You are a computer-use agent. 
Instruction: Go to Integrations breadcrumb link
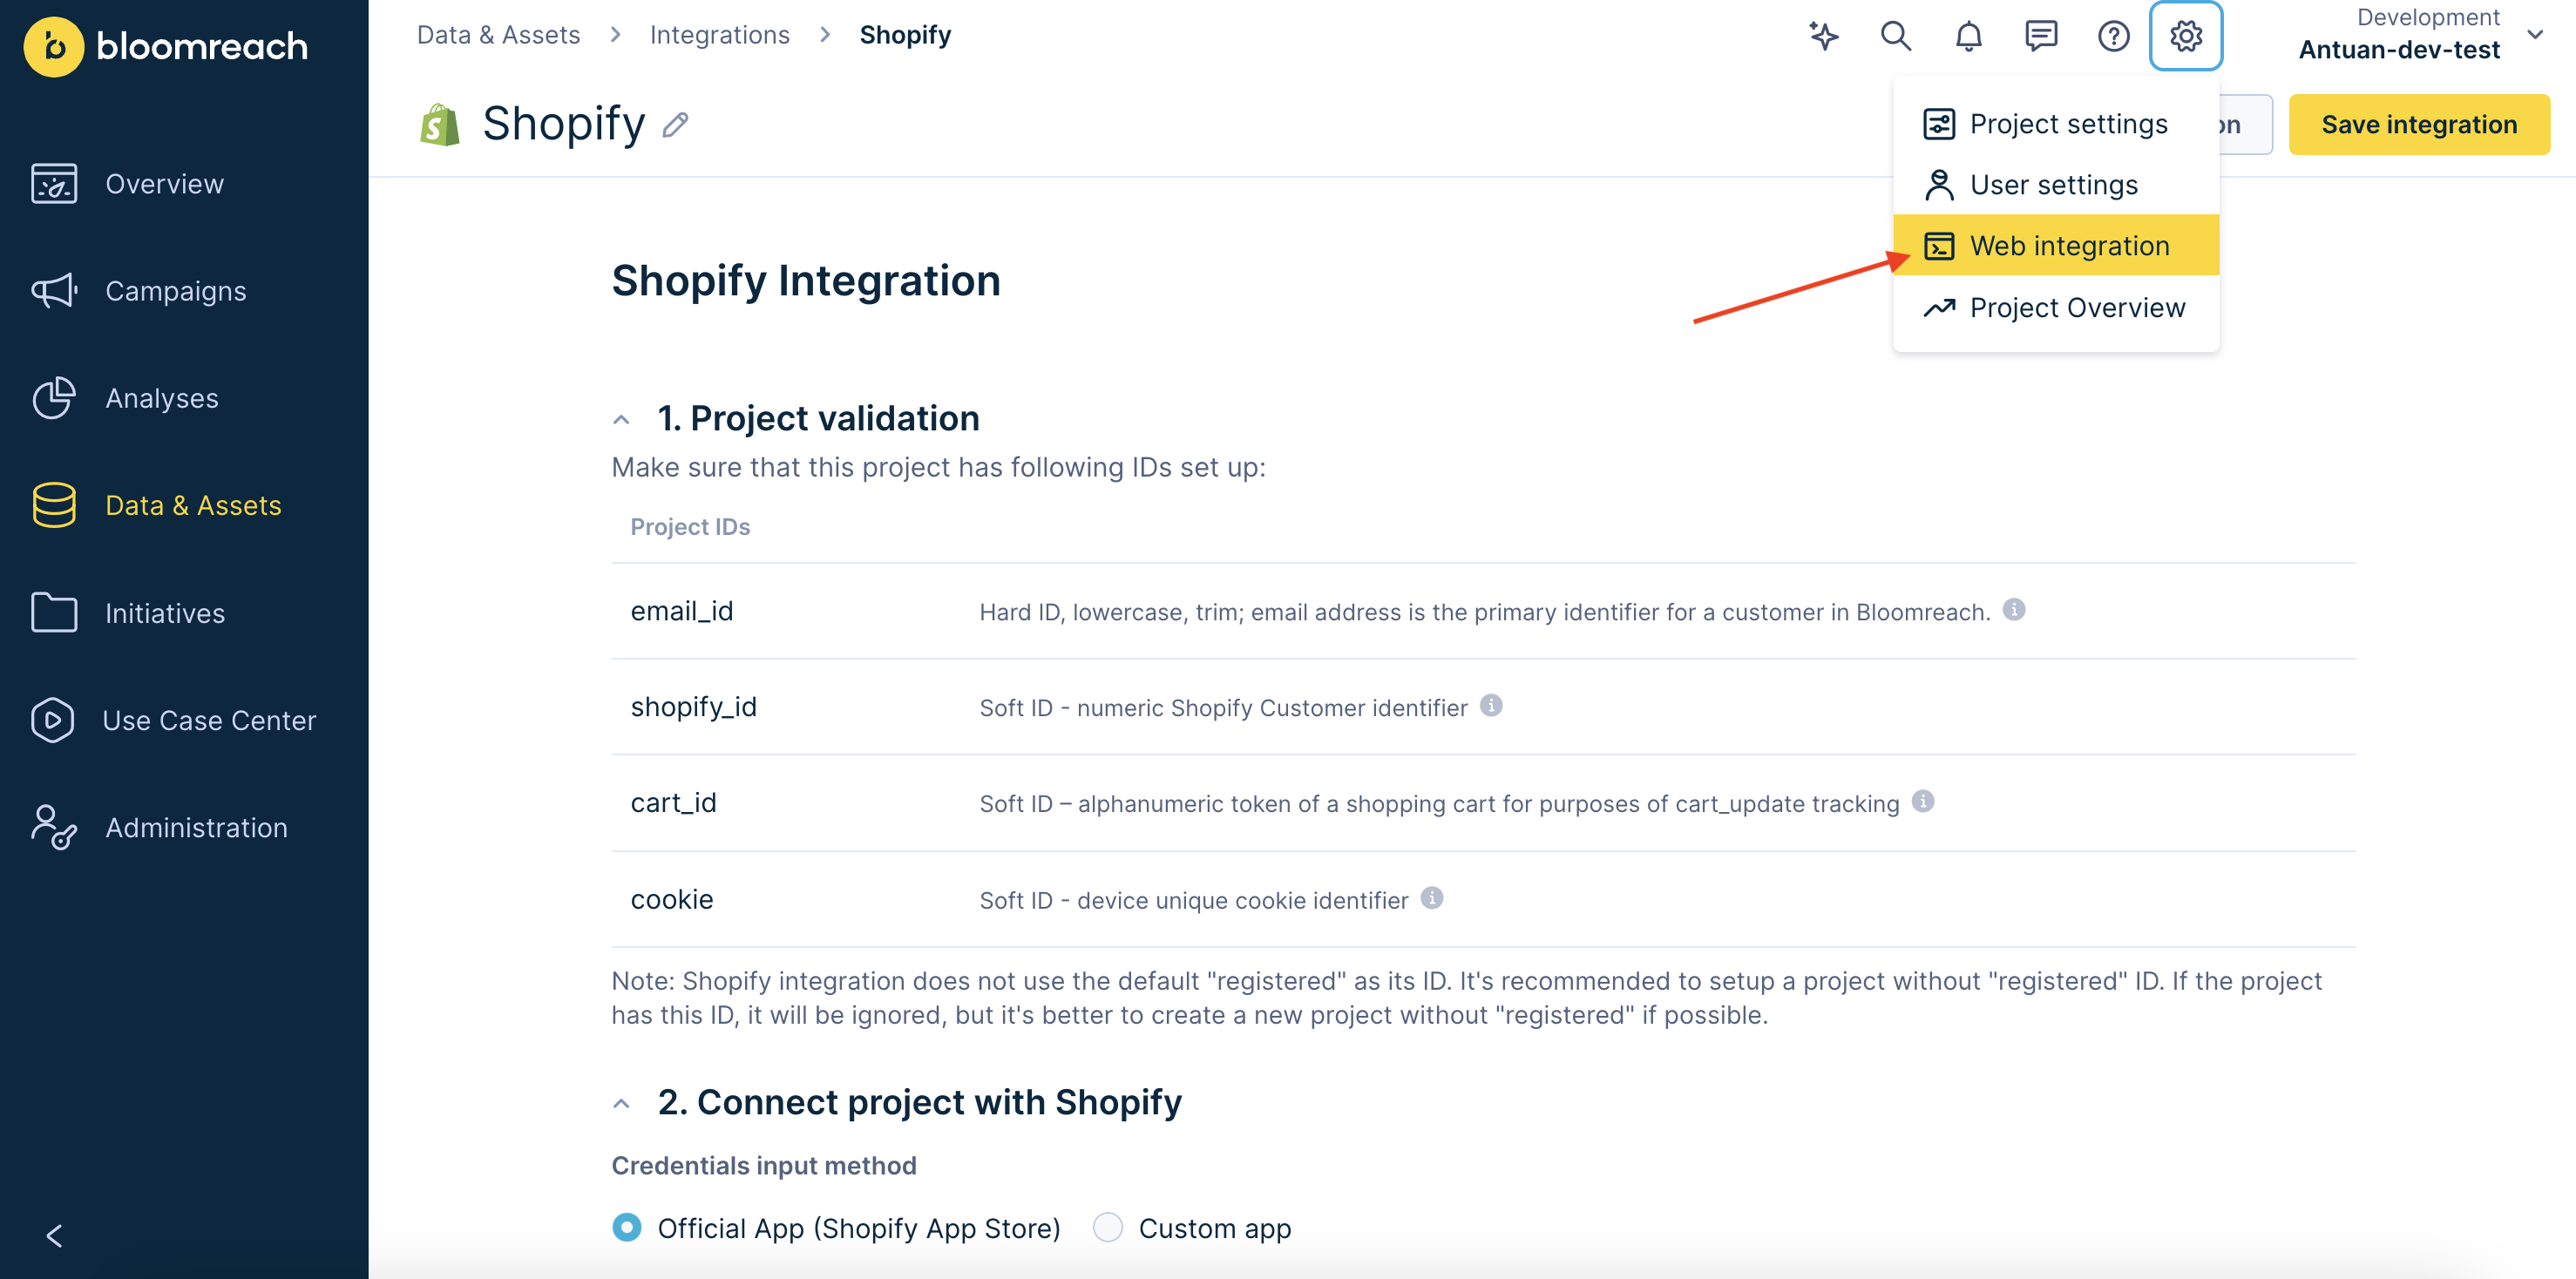click(x=719, y=35)
